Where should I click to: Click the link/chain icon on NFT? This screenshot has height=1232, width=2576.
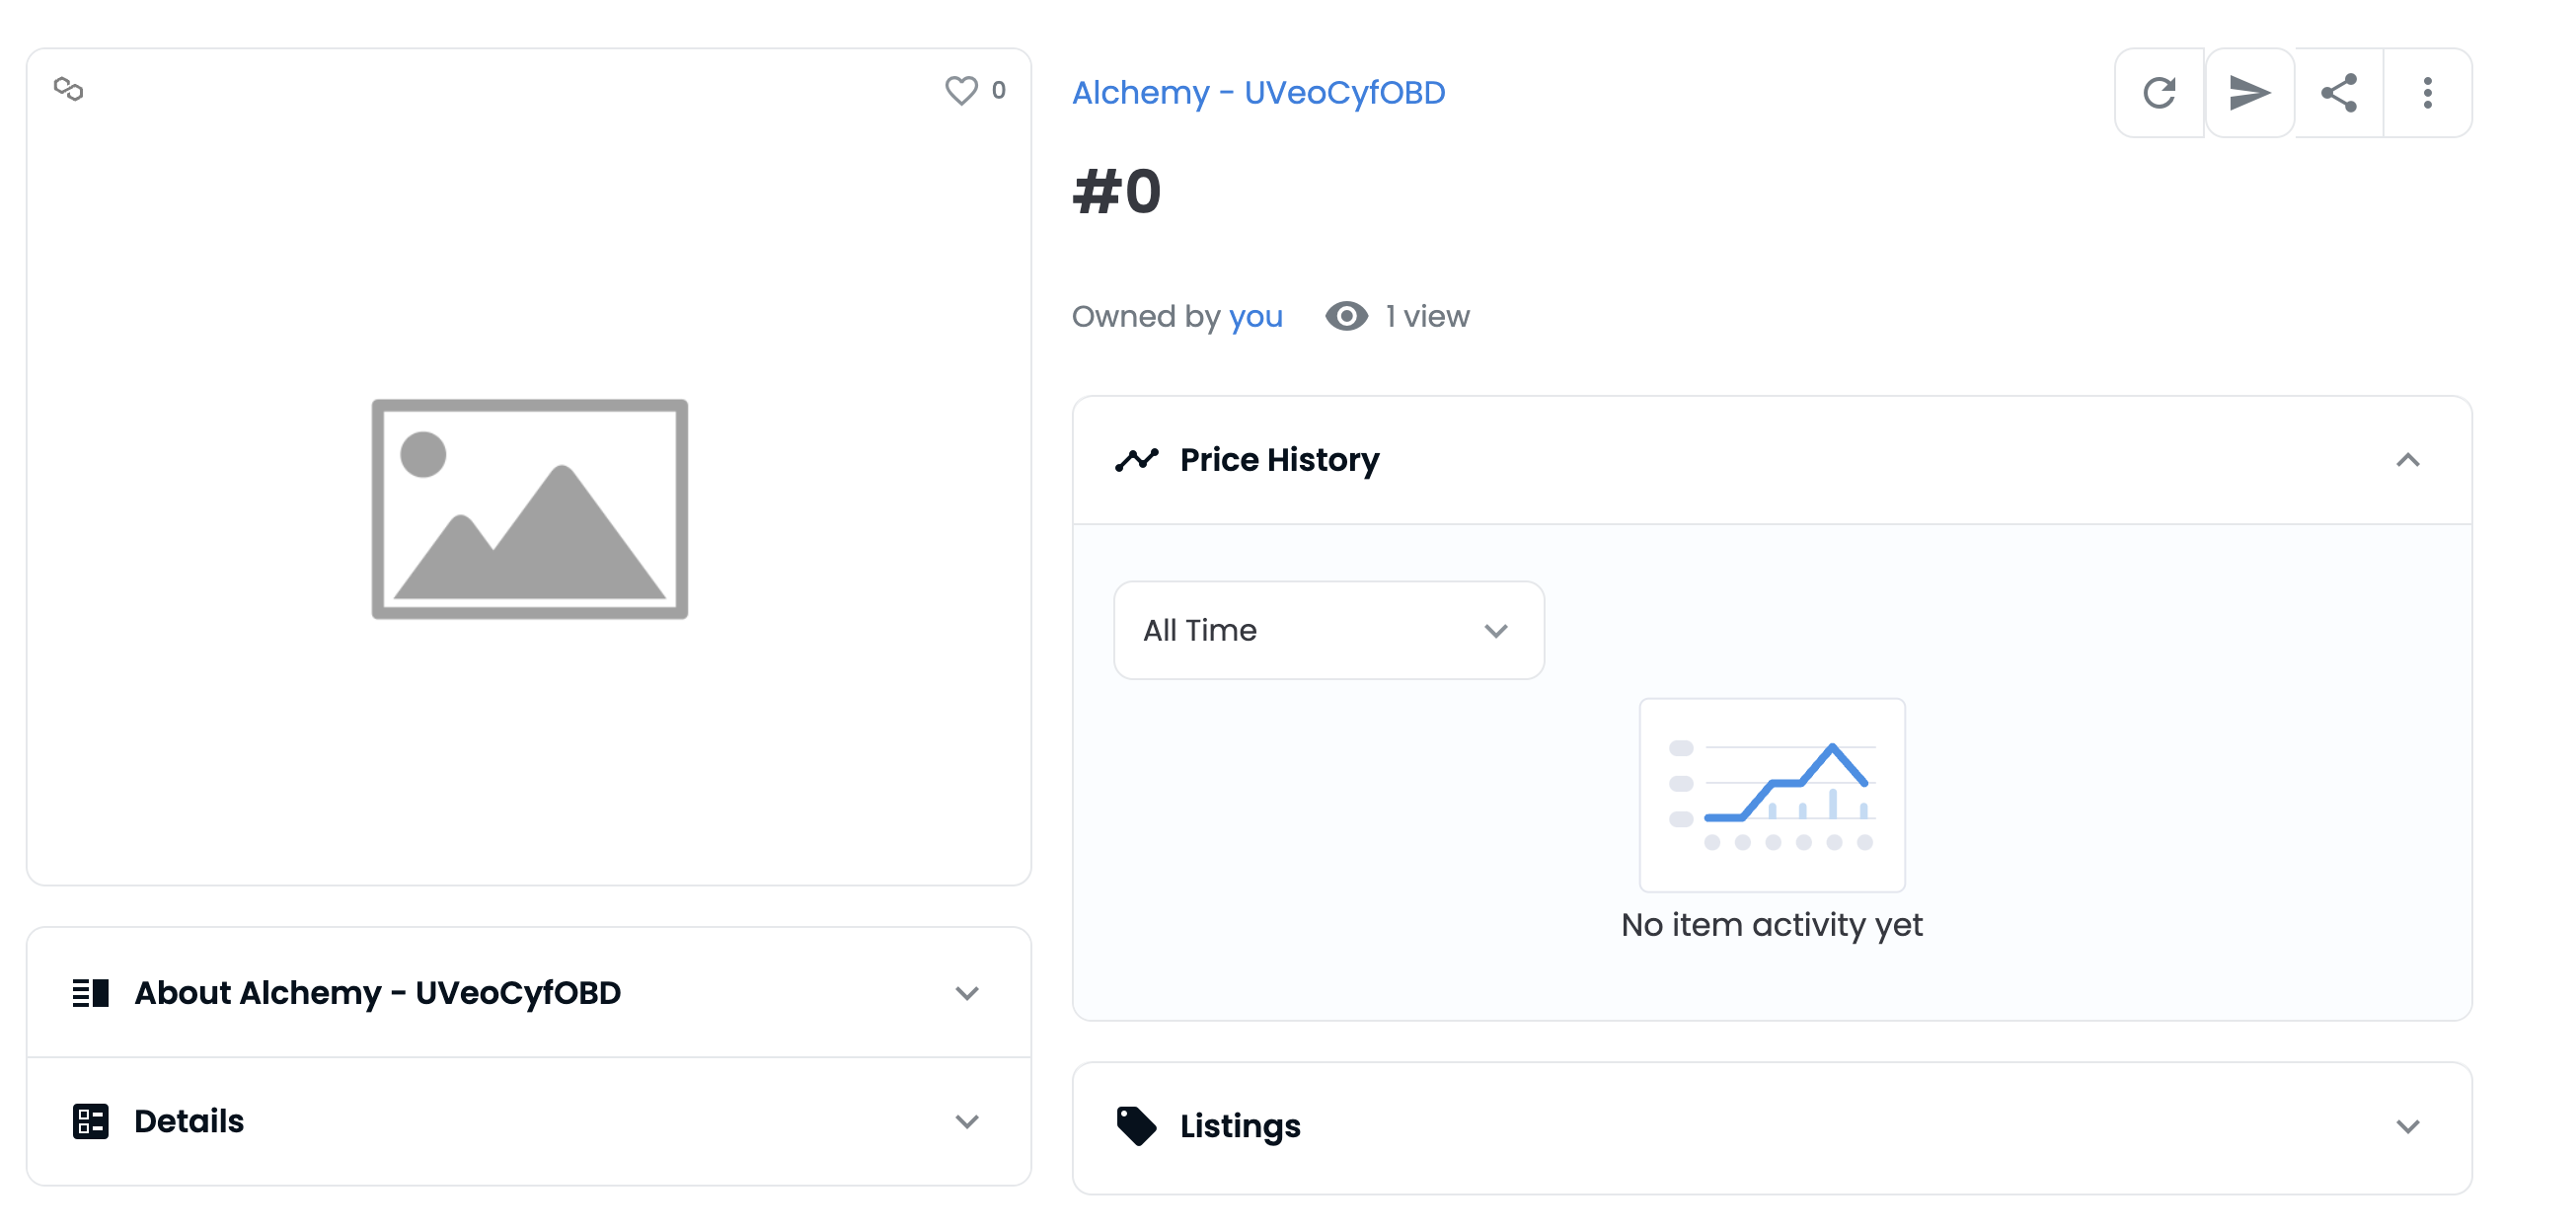coord(67,89)
